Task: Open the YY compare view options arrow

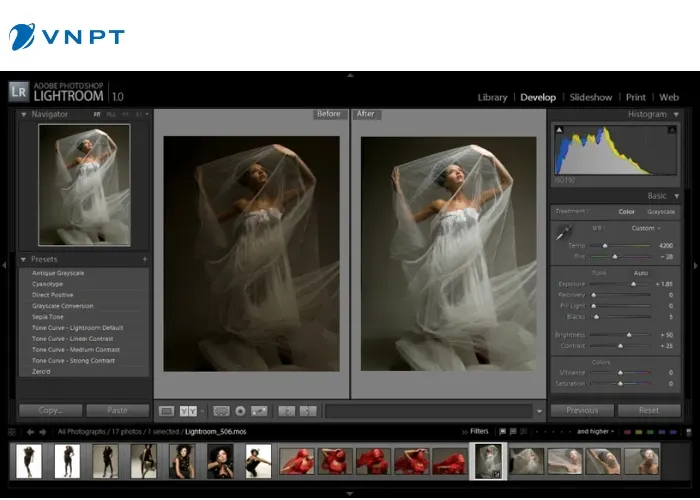Action: 202,411
